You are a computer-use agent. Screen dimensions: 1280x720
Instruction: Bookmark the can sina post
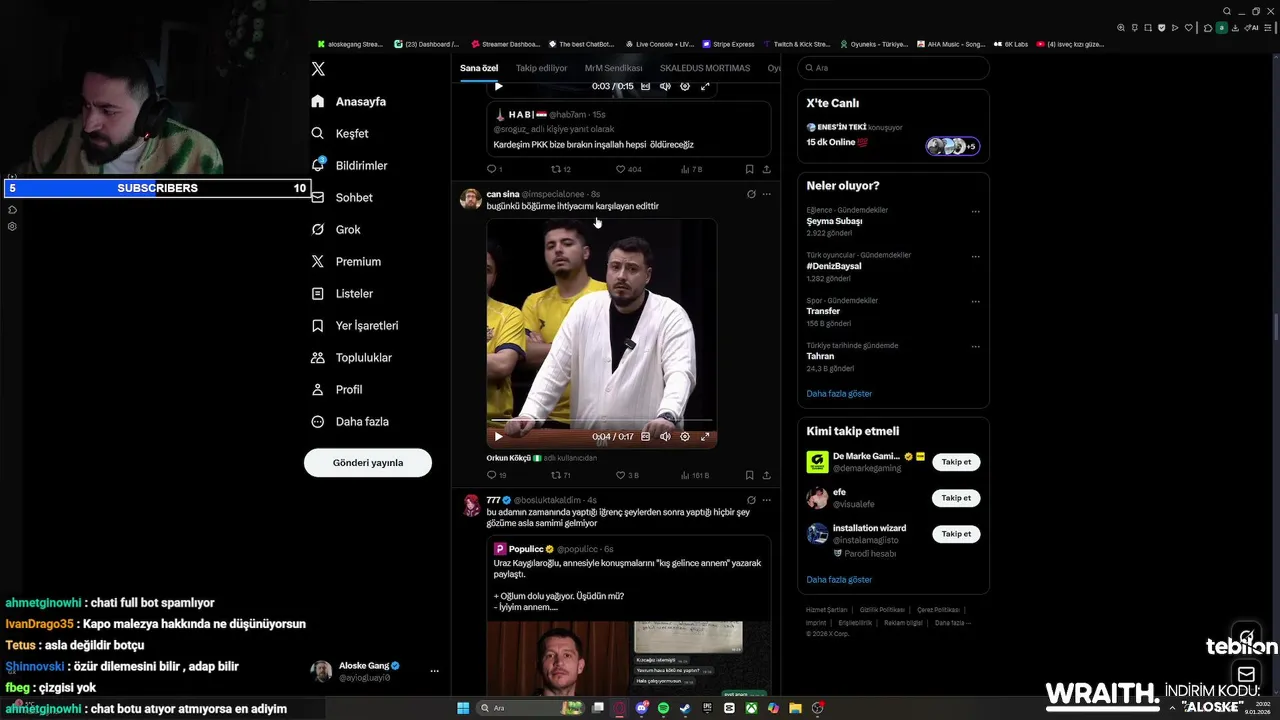pos(749,475)
